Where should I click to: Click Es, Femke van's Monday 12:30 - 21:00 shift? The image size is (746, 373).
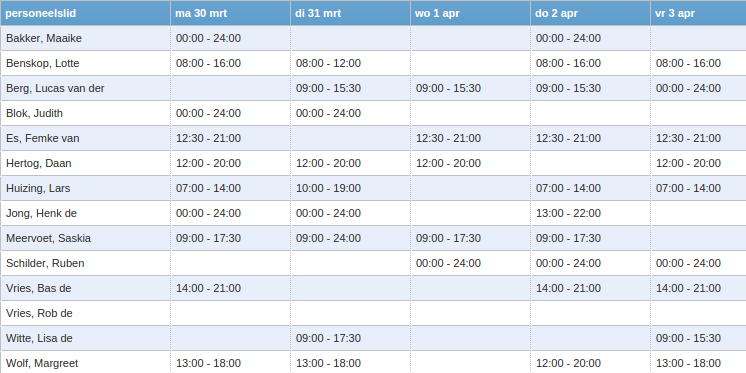click(208, 138)
